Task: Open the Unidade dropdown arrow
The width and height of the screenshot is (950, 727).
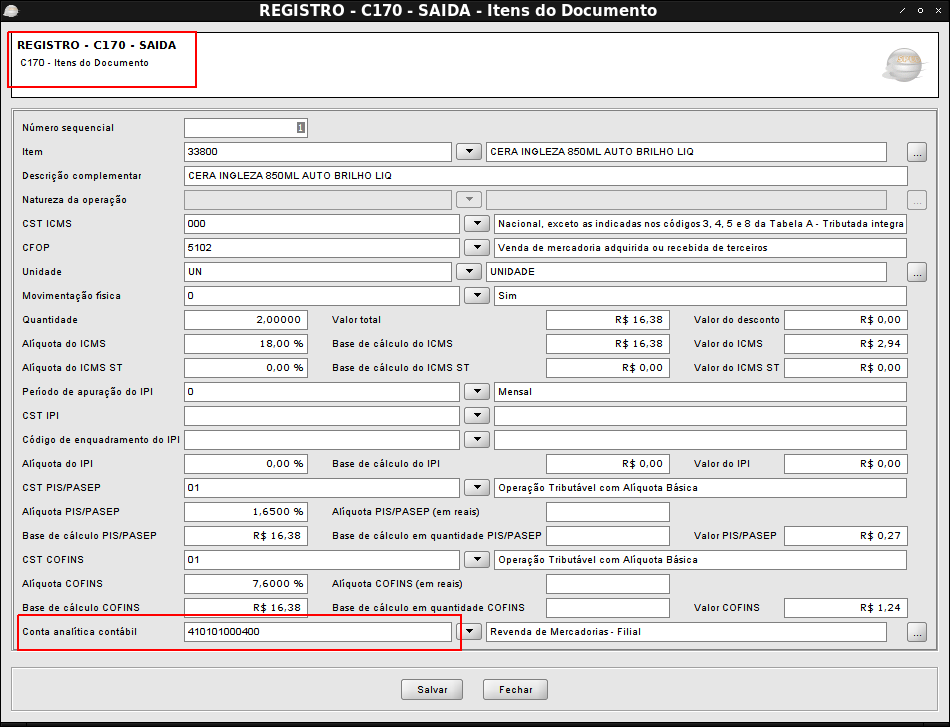Action: pyautogui.click(x=469, y=271)
